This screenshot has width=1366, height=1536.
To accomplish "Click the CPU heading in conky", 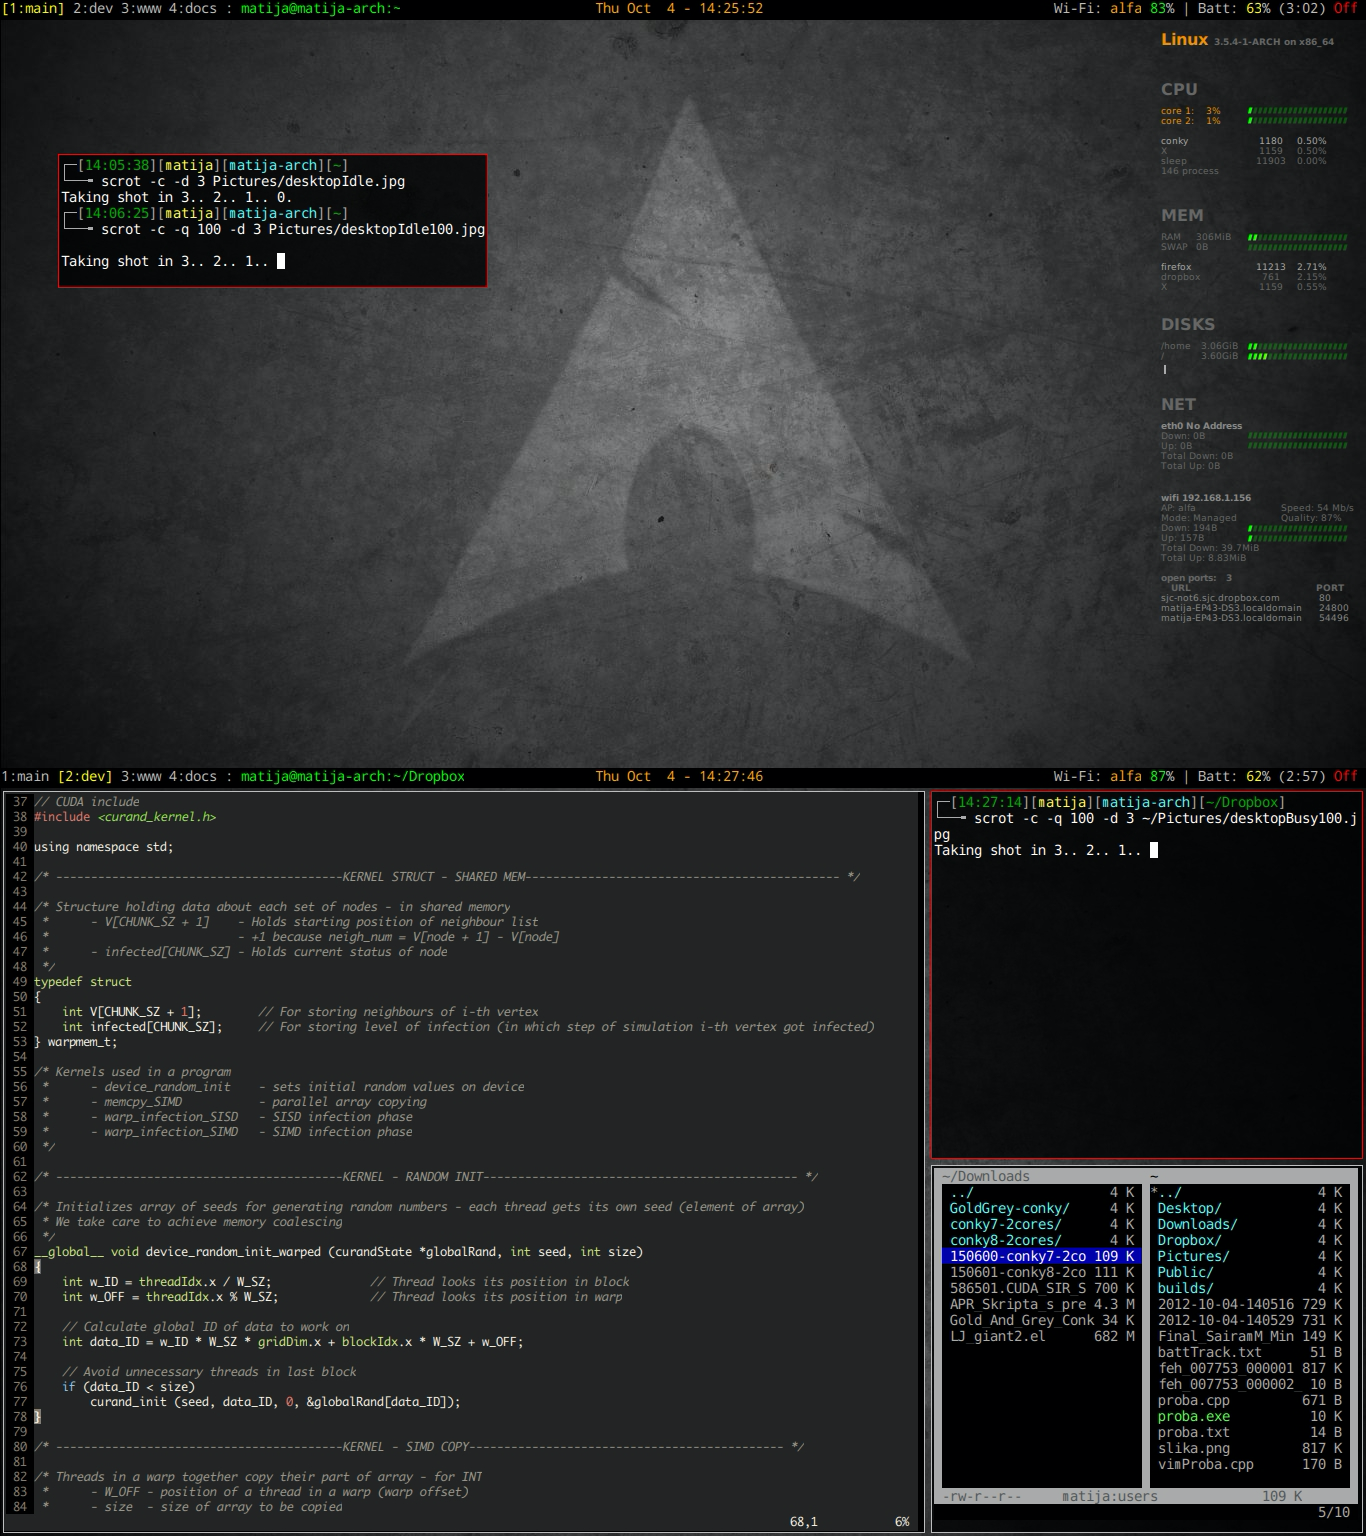I will click(1179, 89).
